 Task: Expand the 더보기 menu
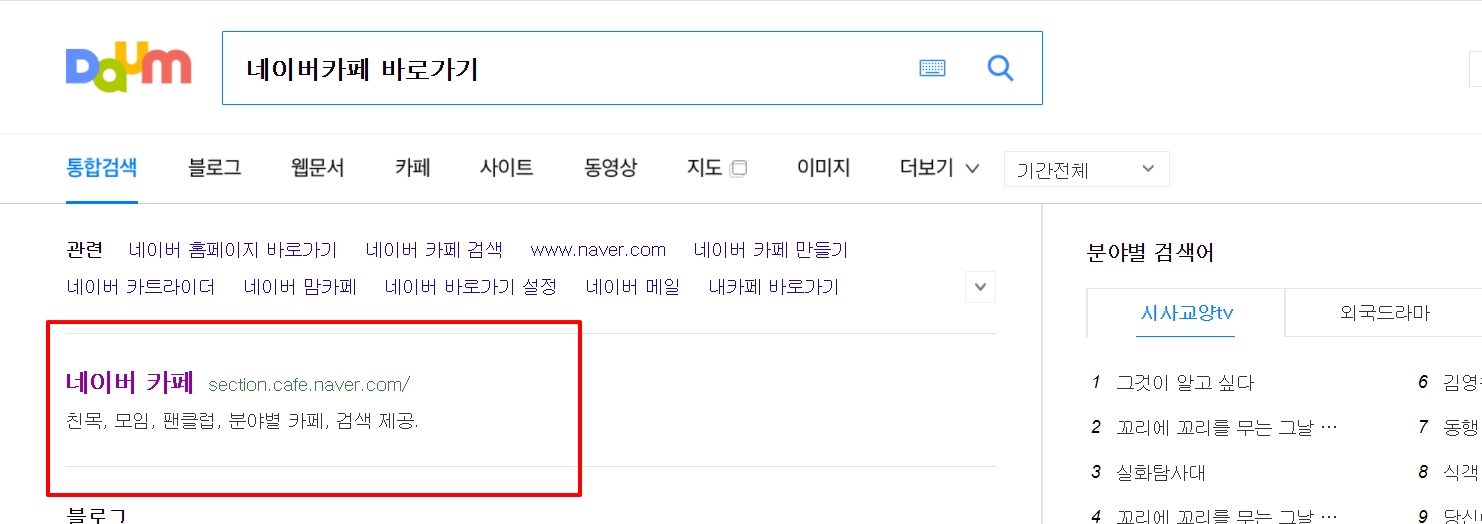tap(939, 168)
